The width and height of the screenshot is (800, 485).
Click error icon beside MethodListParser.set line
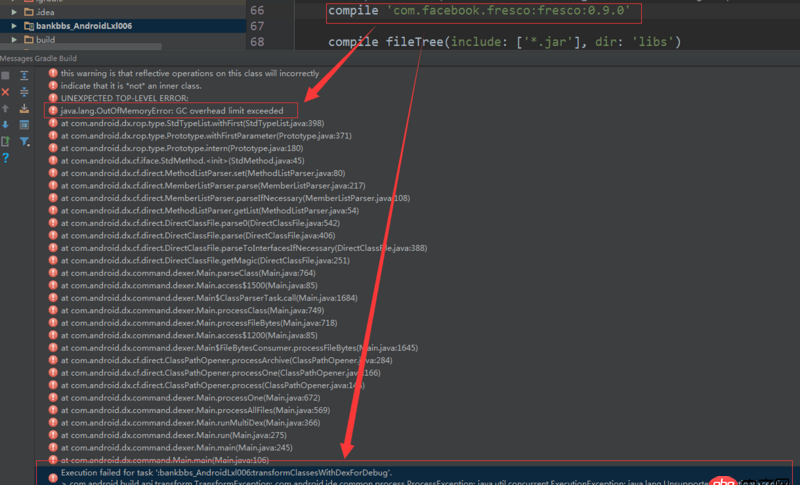pyautogui.click(x=53, y=173)
